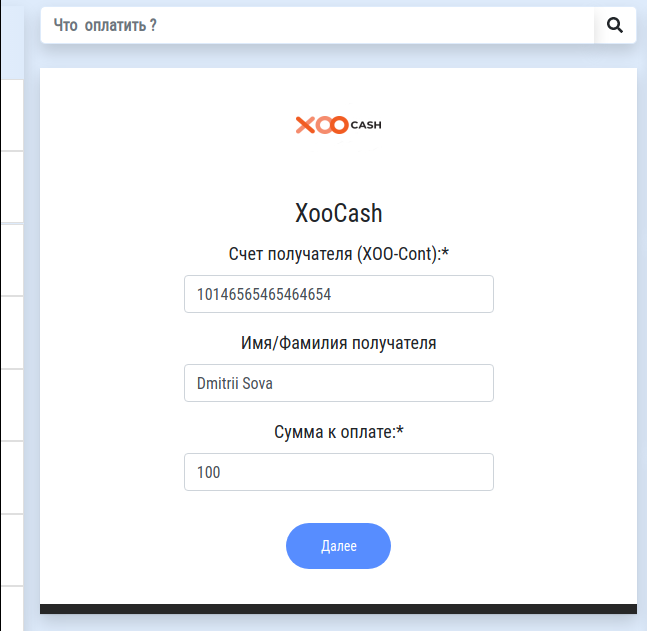Click the 'Имя/Фамилия получателя' label
This screenshot has width=647, height=631.
tap(339, 343)
